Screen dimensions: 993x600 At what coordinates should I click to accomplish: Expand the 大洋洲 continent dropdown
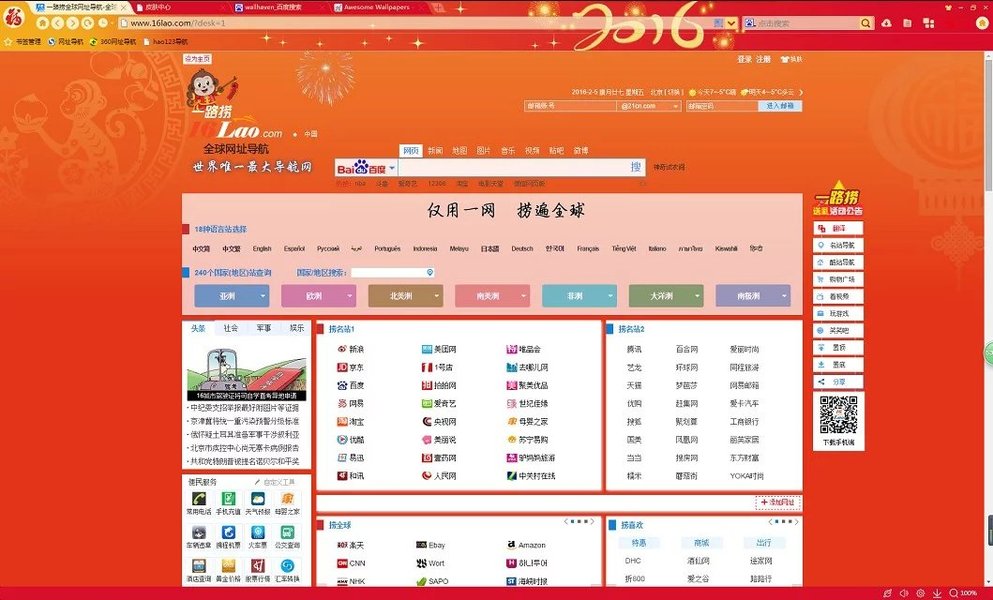point(666,296)
